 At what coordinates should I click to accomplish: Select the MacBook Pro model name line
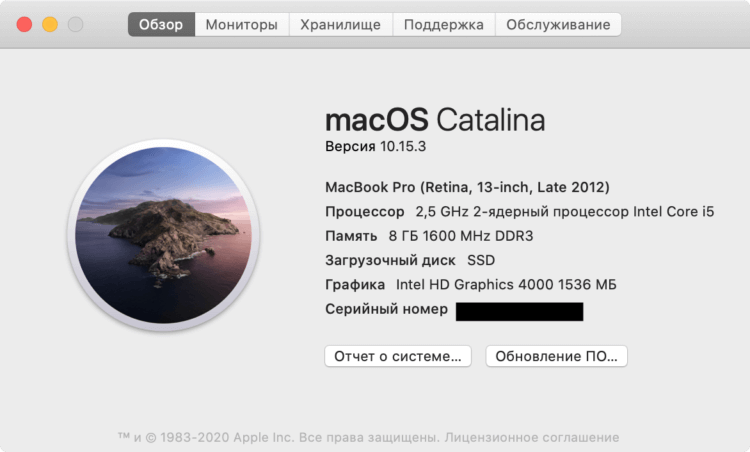point(467,187)
